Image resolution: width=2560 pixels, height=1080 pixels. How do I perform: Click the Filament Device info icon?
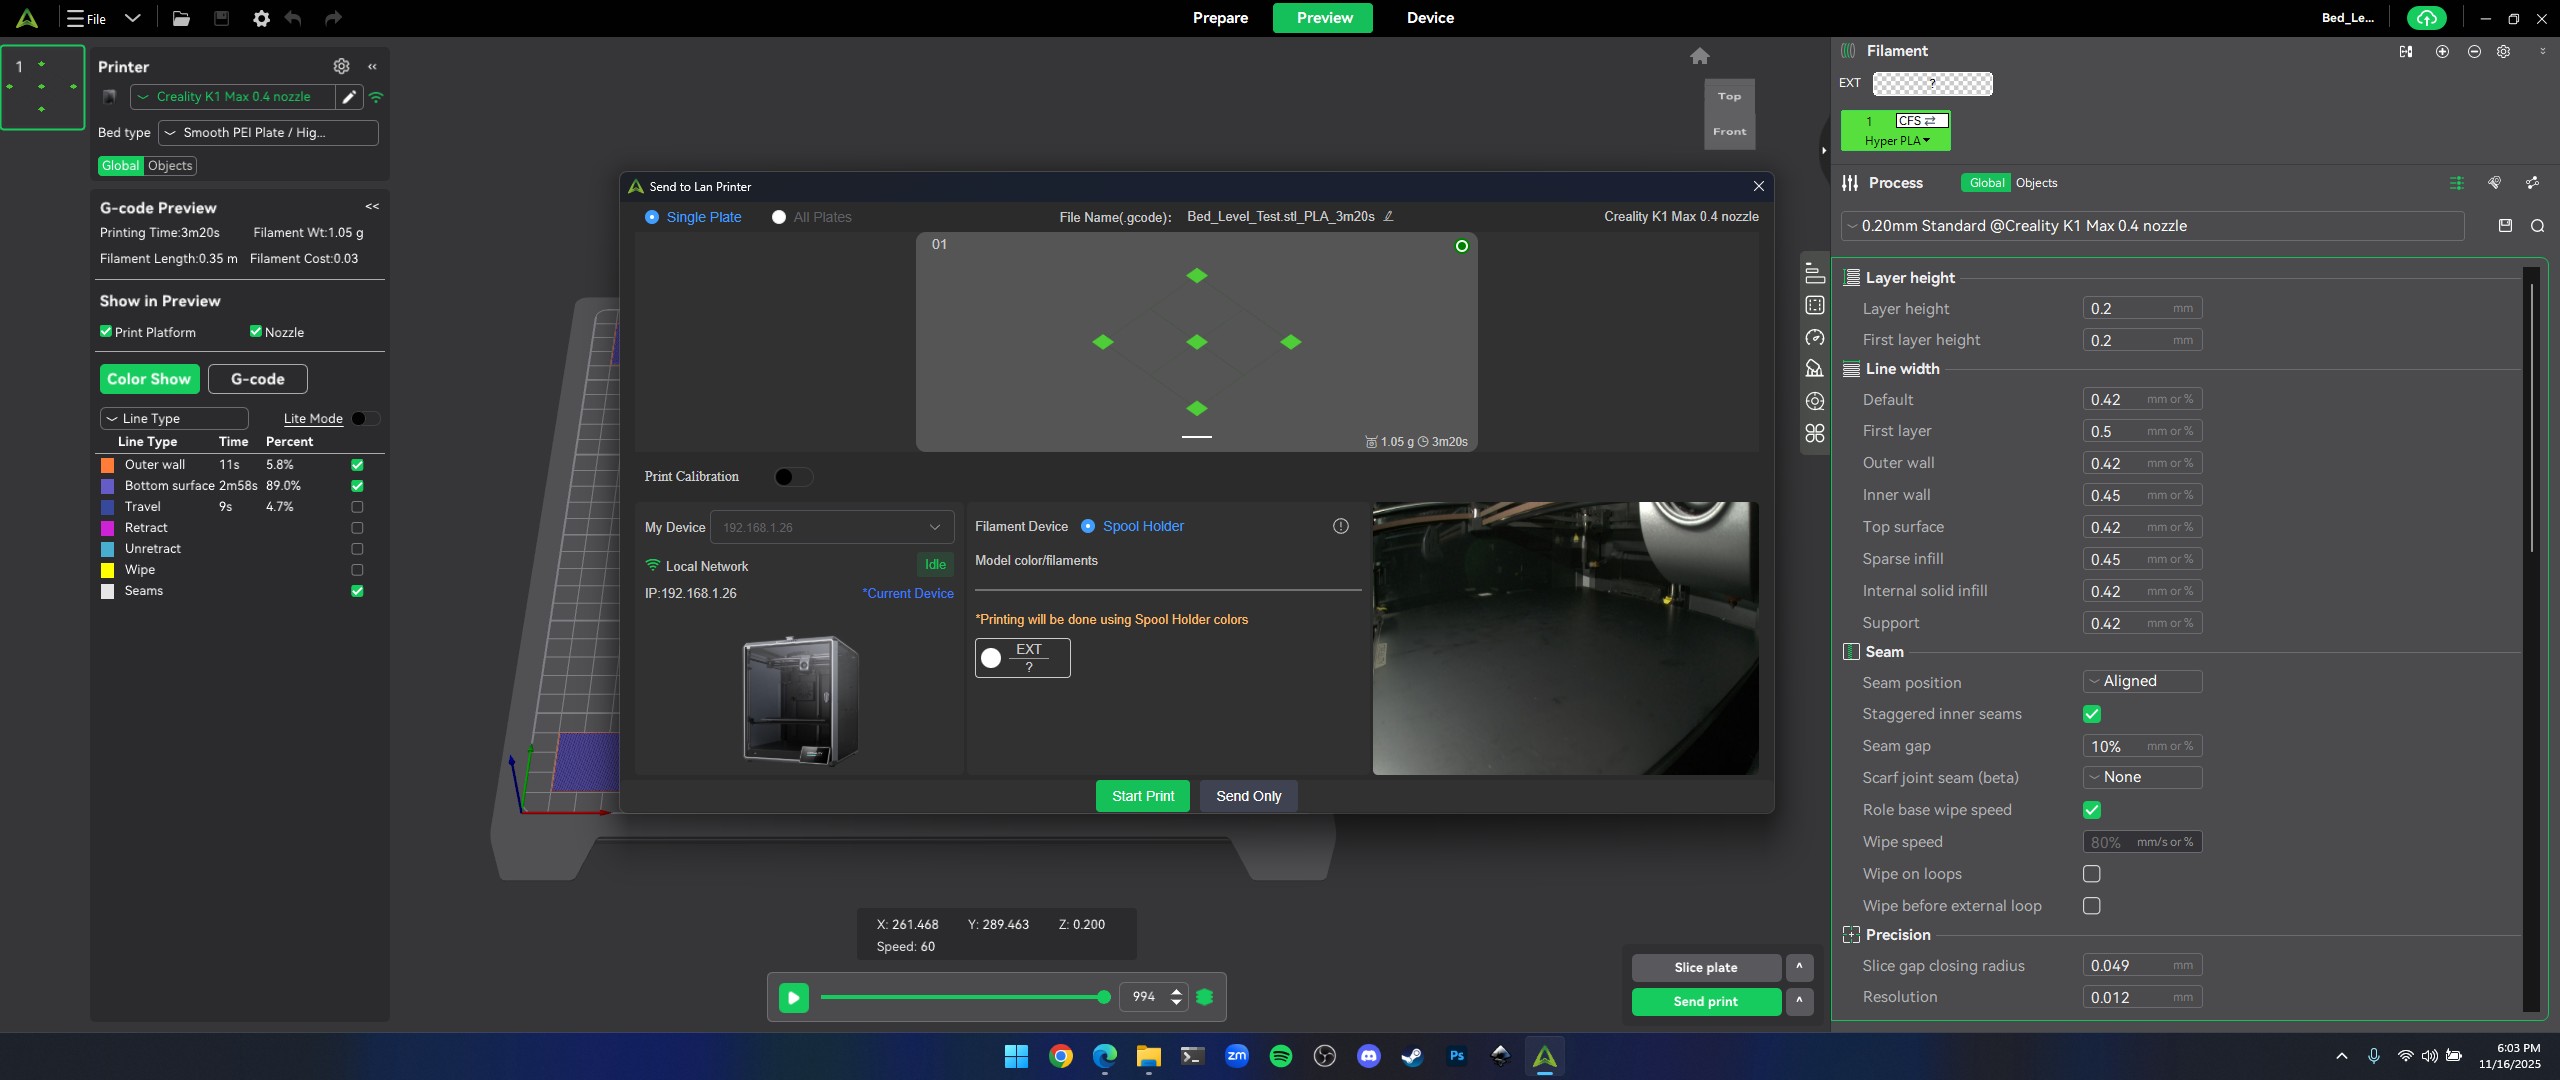click(x=1340, y=526)
